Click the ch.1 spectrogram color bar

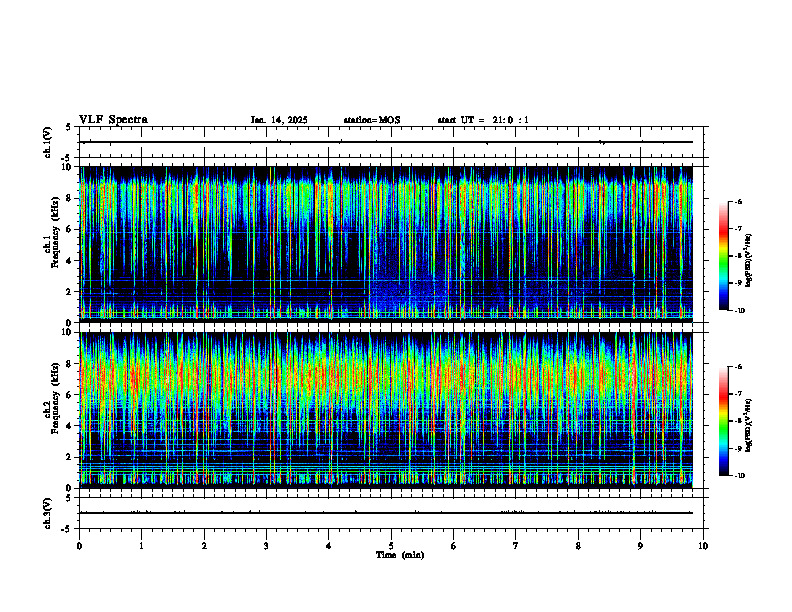(723, 256)
